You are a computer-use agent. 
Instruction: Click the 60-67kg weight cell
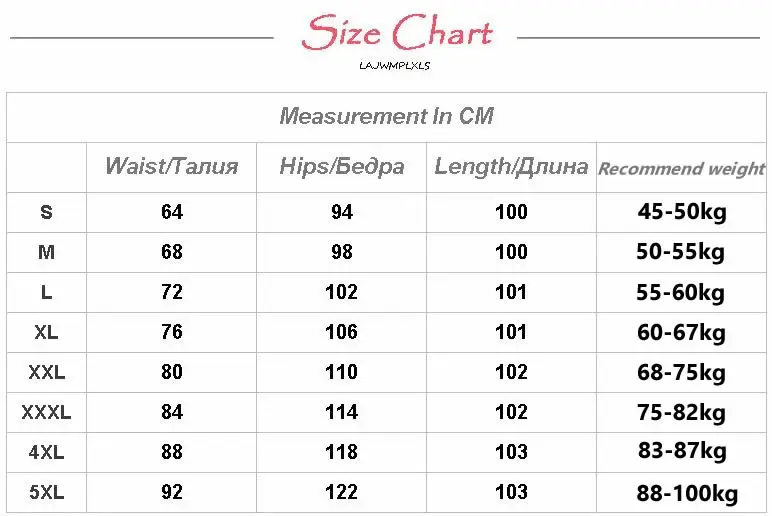coord(681,333)
